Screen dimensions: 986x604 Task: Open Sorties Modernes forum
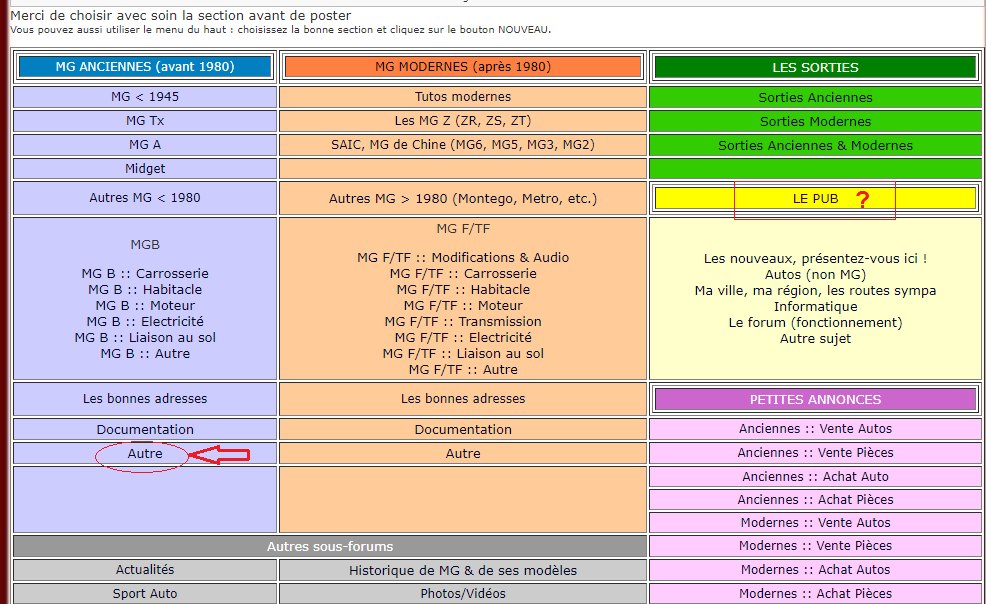coord(815,121)
